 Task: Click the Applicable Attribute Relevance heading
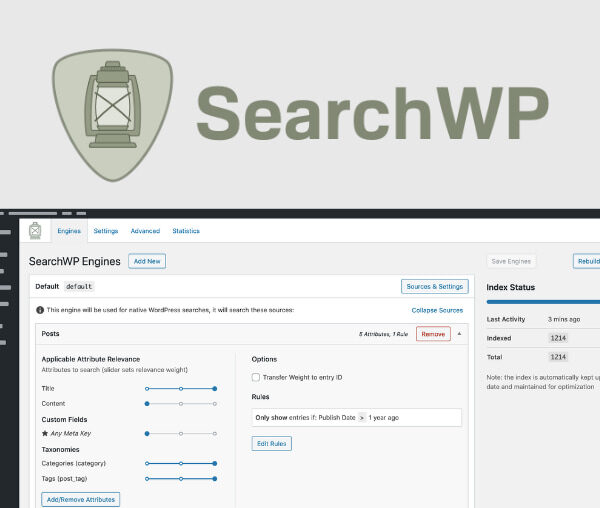point(91,359)
